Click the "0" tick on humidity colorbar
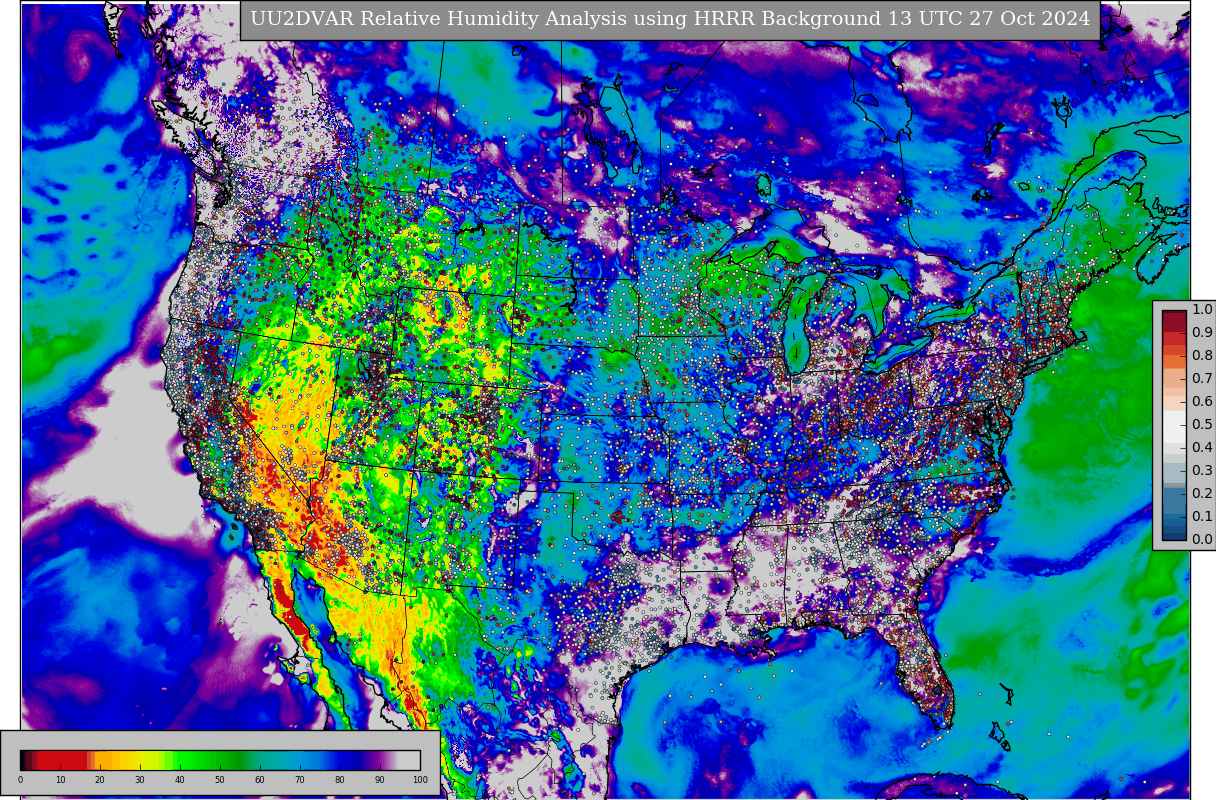Viewport: 1216px width, 800px height. coord(20,780)
